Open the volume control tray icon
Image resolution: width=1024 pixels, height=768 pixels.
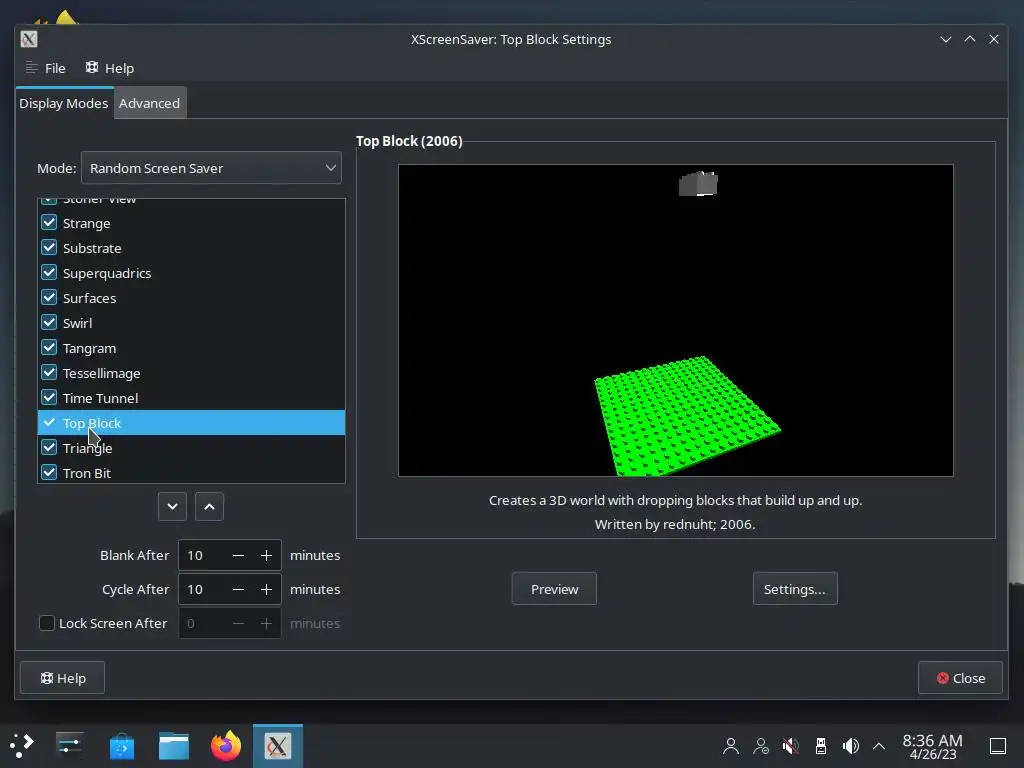[850, 746]
